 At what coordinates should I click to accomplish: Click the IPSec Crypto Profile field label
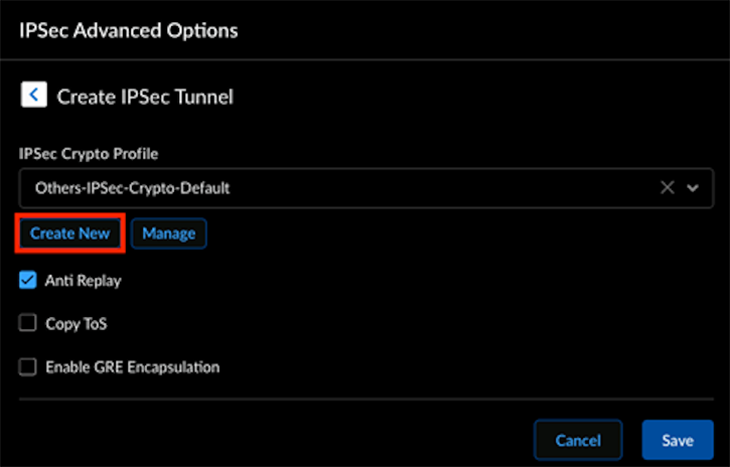pyautogui.click(x=88, y=154)
